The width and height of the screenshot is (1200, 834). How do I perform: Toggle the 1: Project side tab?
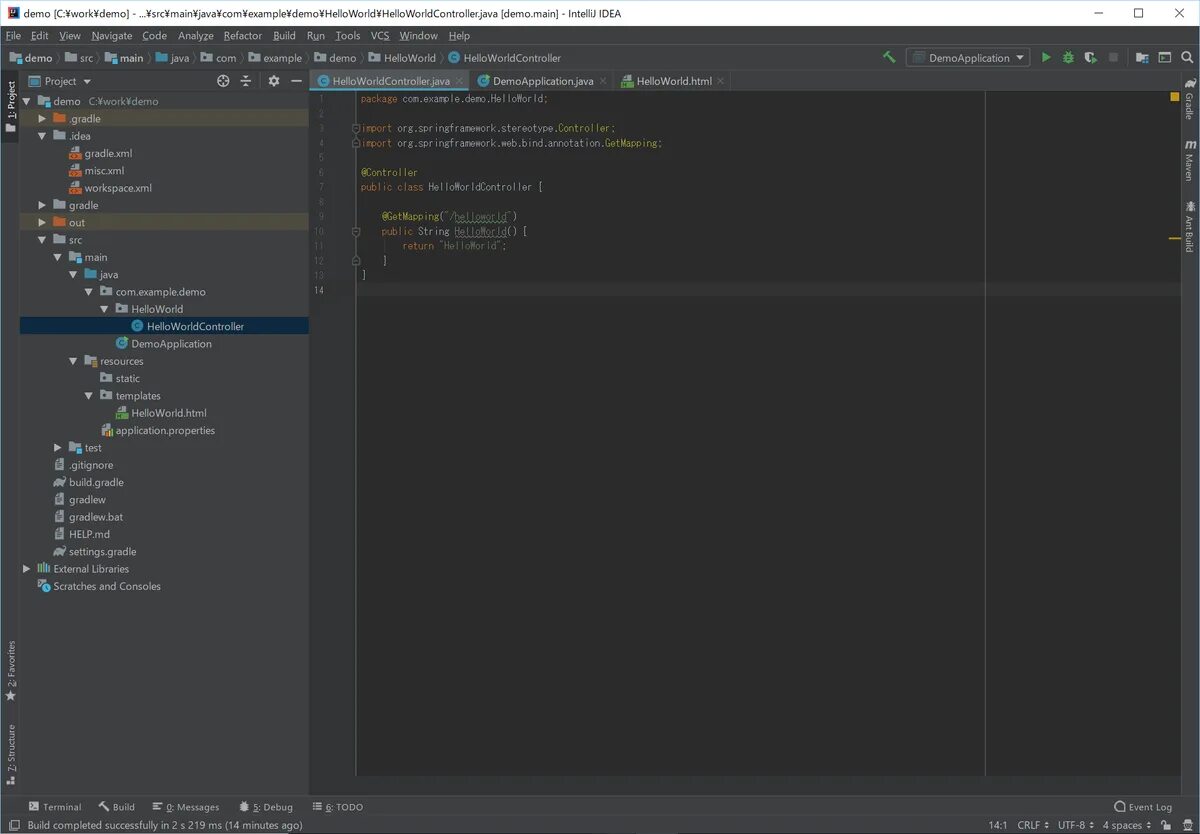(10, 107)
